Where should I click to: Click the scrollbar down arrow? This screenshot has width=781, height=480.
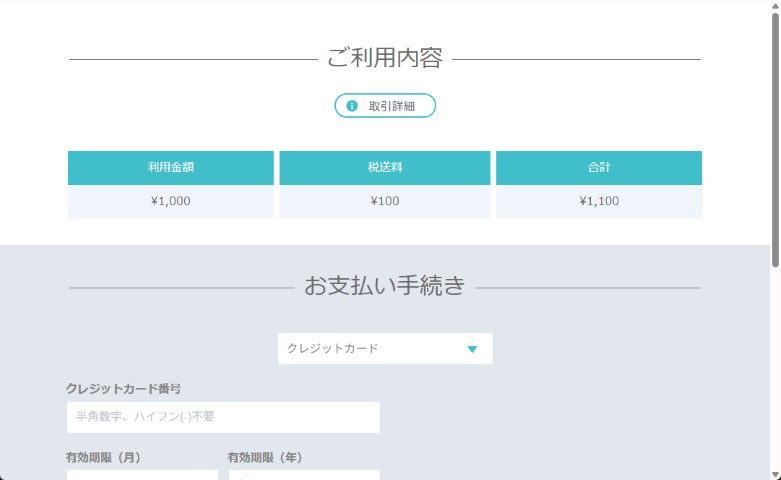pos(775,473)
